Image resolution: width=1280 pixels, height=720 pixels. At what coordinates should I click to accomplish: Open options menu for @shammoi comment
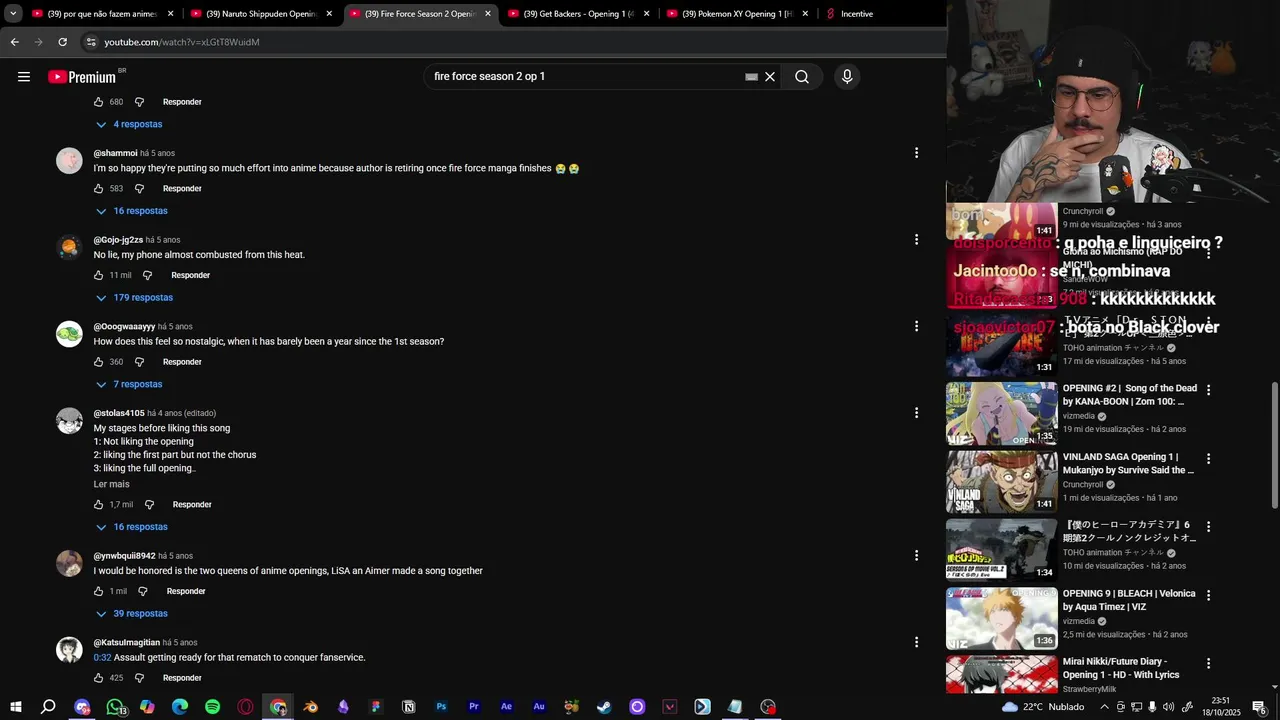916,153
